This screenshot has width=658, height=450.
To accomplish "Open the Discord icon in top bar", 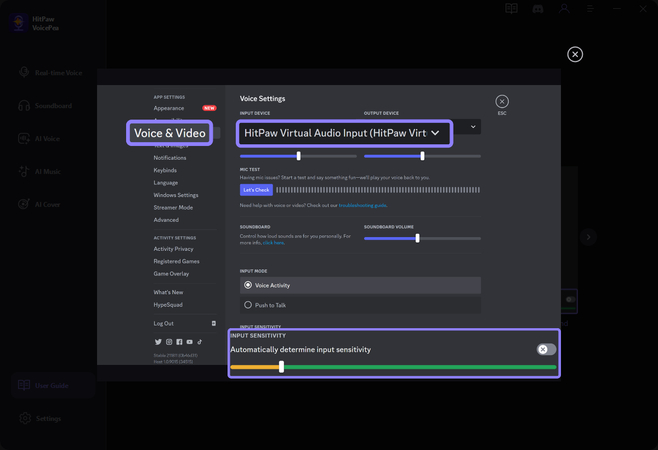I will [x=538, y=9].
